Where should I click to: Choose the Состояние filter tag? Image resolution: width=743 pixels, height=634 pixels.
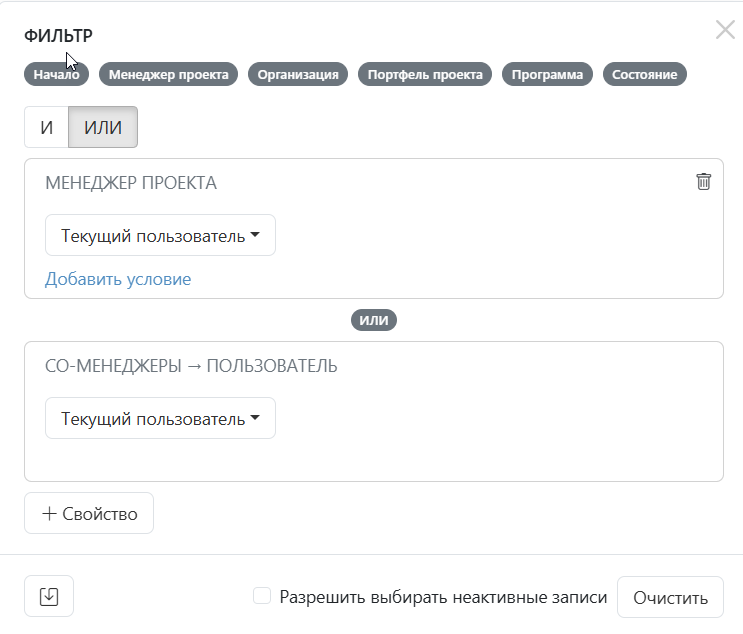645,74
